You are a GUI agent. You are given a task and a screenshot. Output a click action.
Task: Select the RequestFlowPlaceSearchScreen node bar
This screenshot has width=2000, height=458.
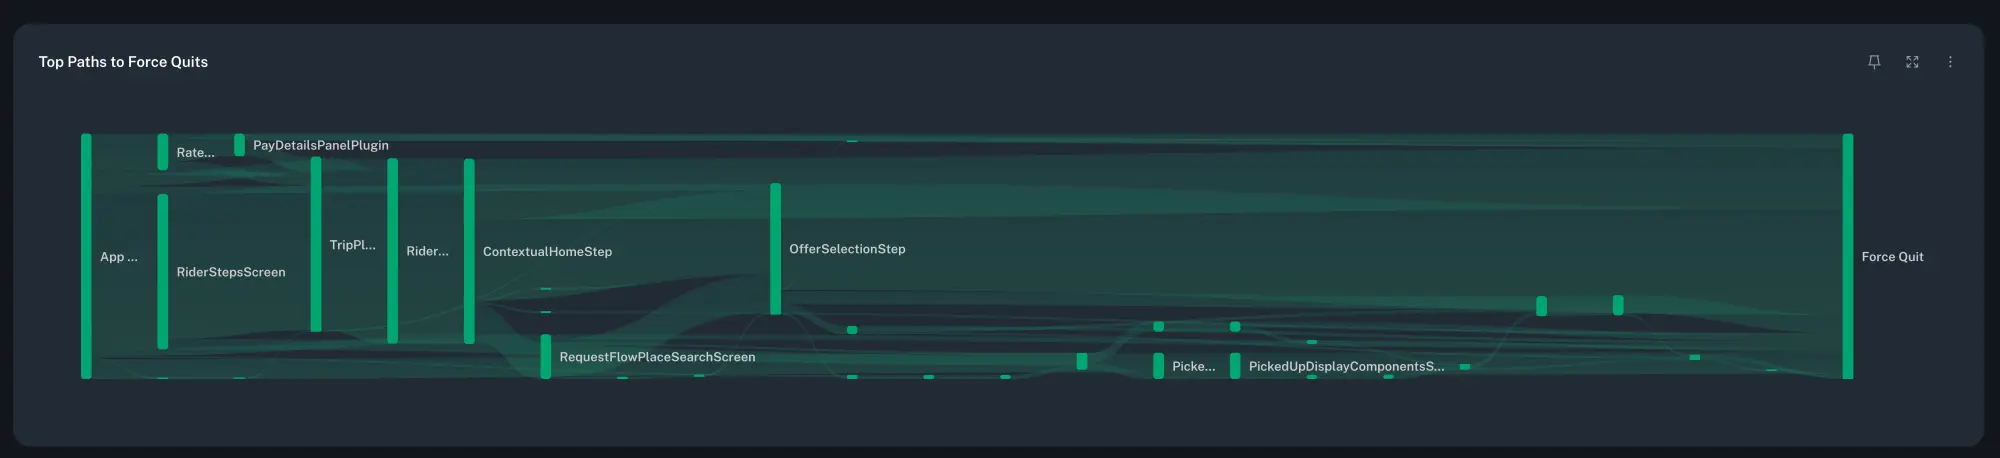pyautogui.click(x=546, y=357)
